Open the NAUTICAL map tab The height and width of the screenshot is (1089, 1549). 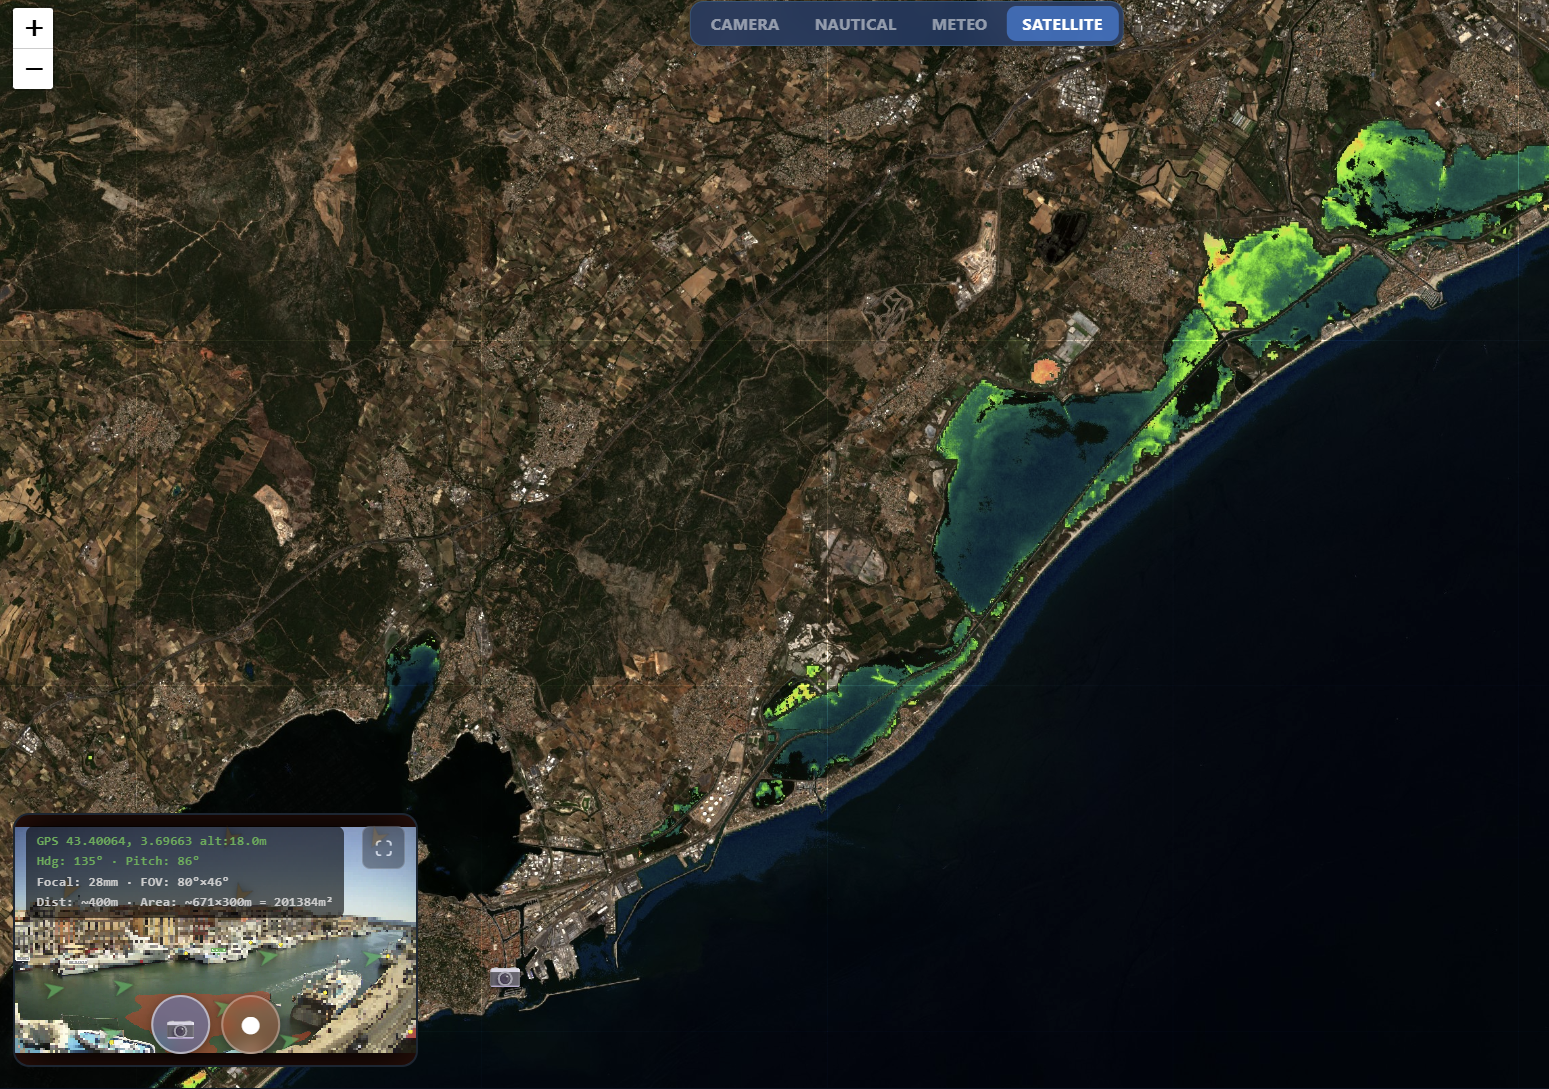[855, 24]
